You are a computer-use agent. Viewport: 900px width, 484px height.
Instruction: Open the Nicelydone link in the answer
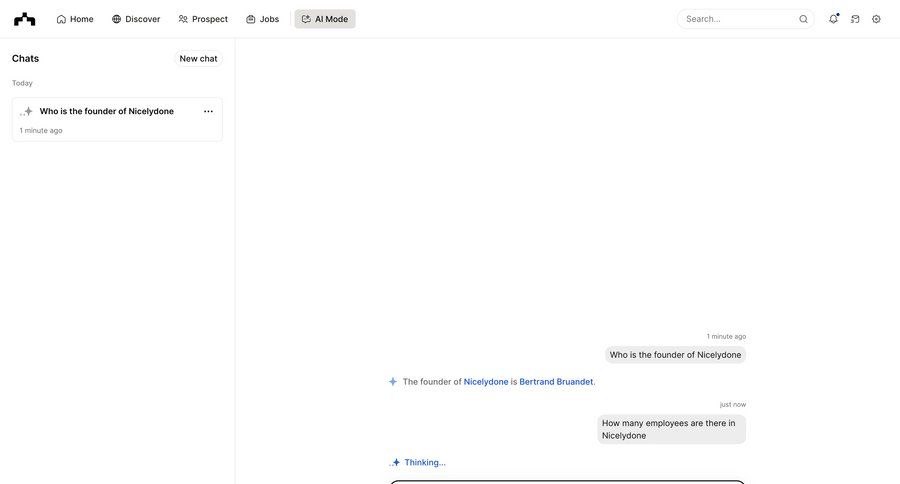[486, 382]
